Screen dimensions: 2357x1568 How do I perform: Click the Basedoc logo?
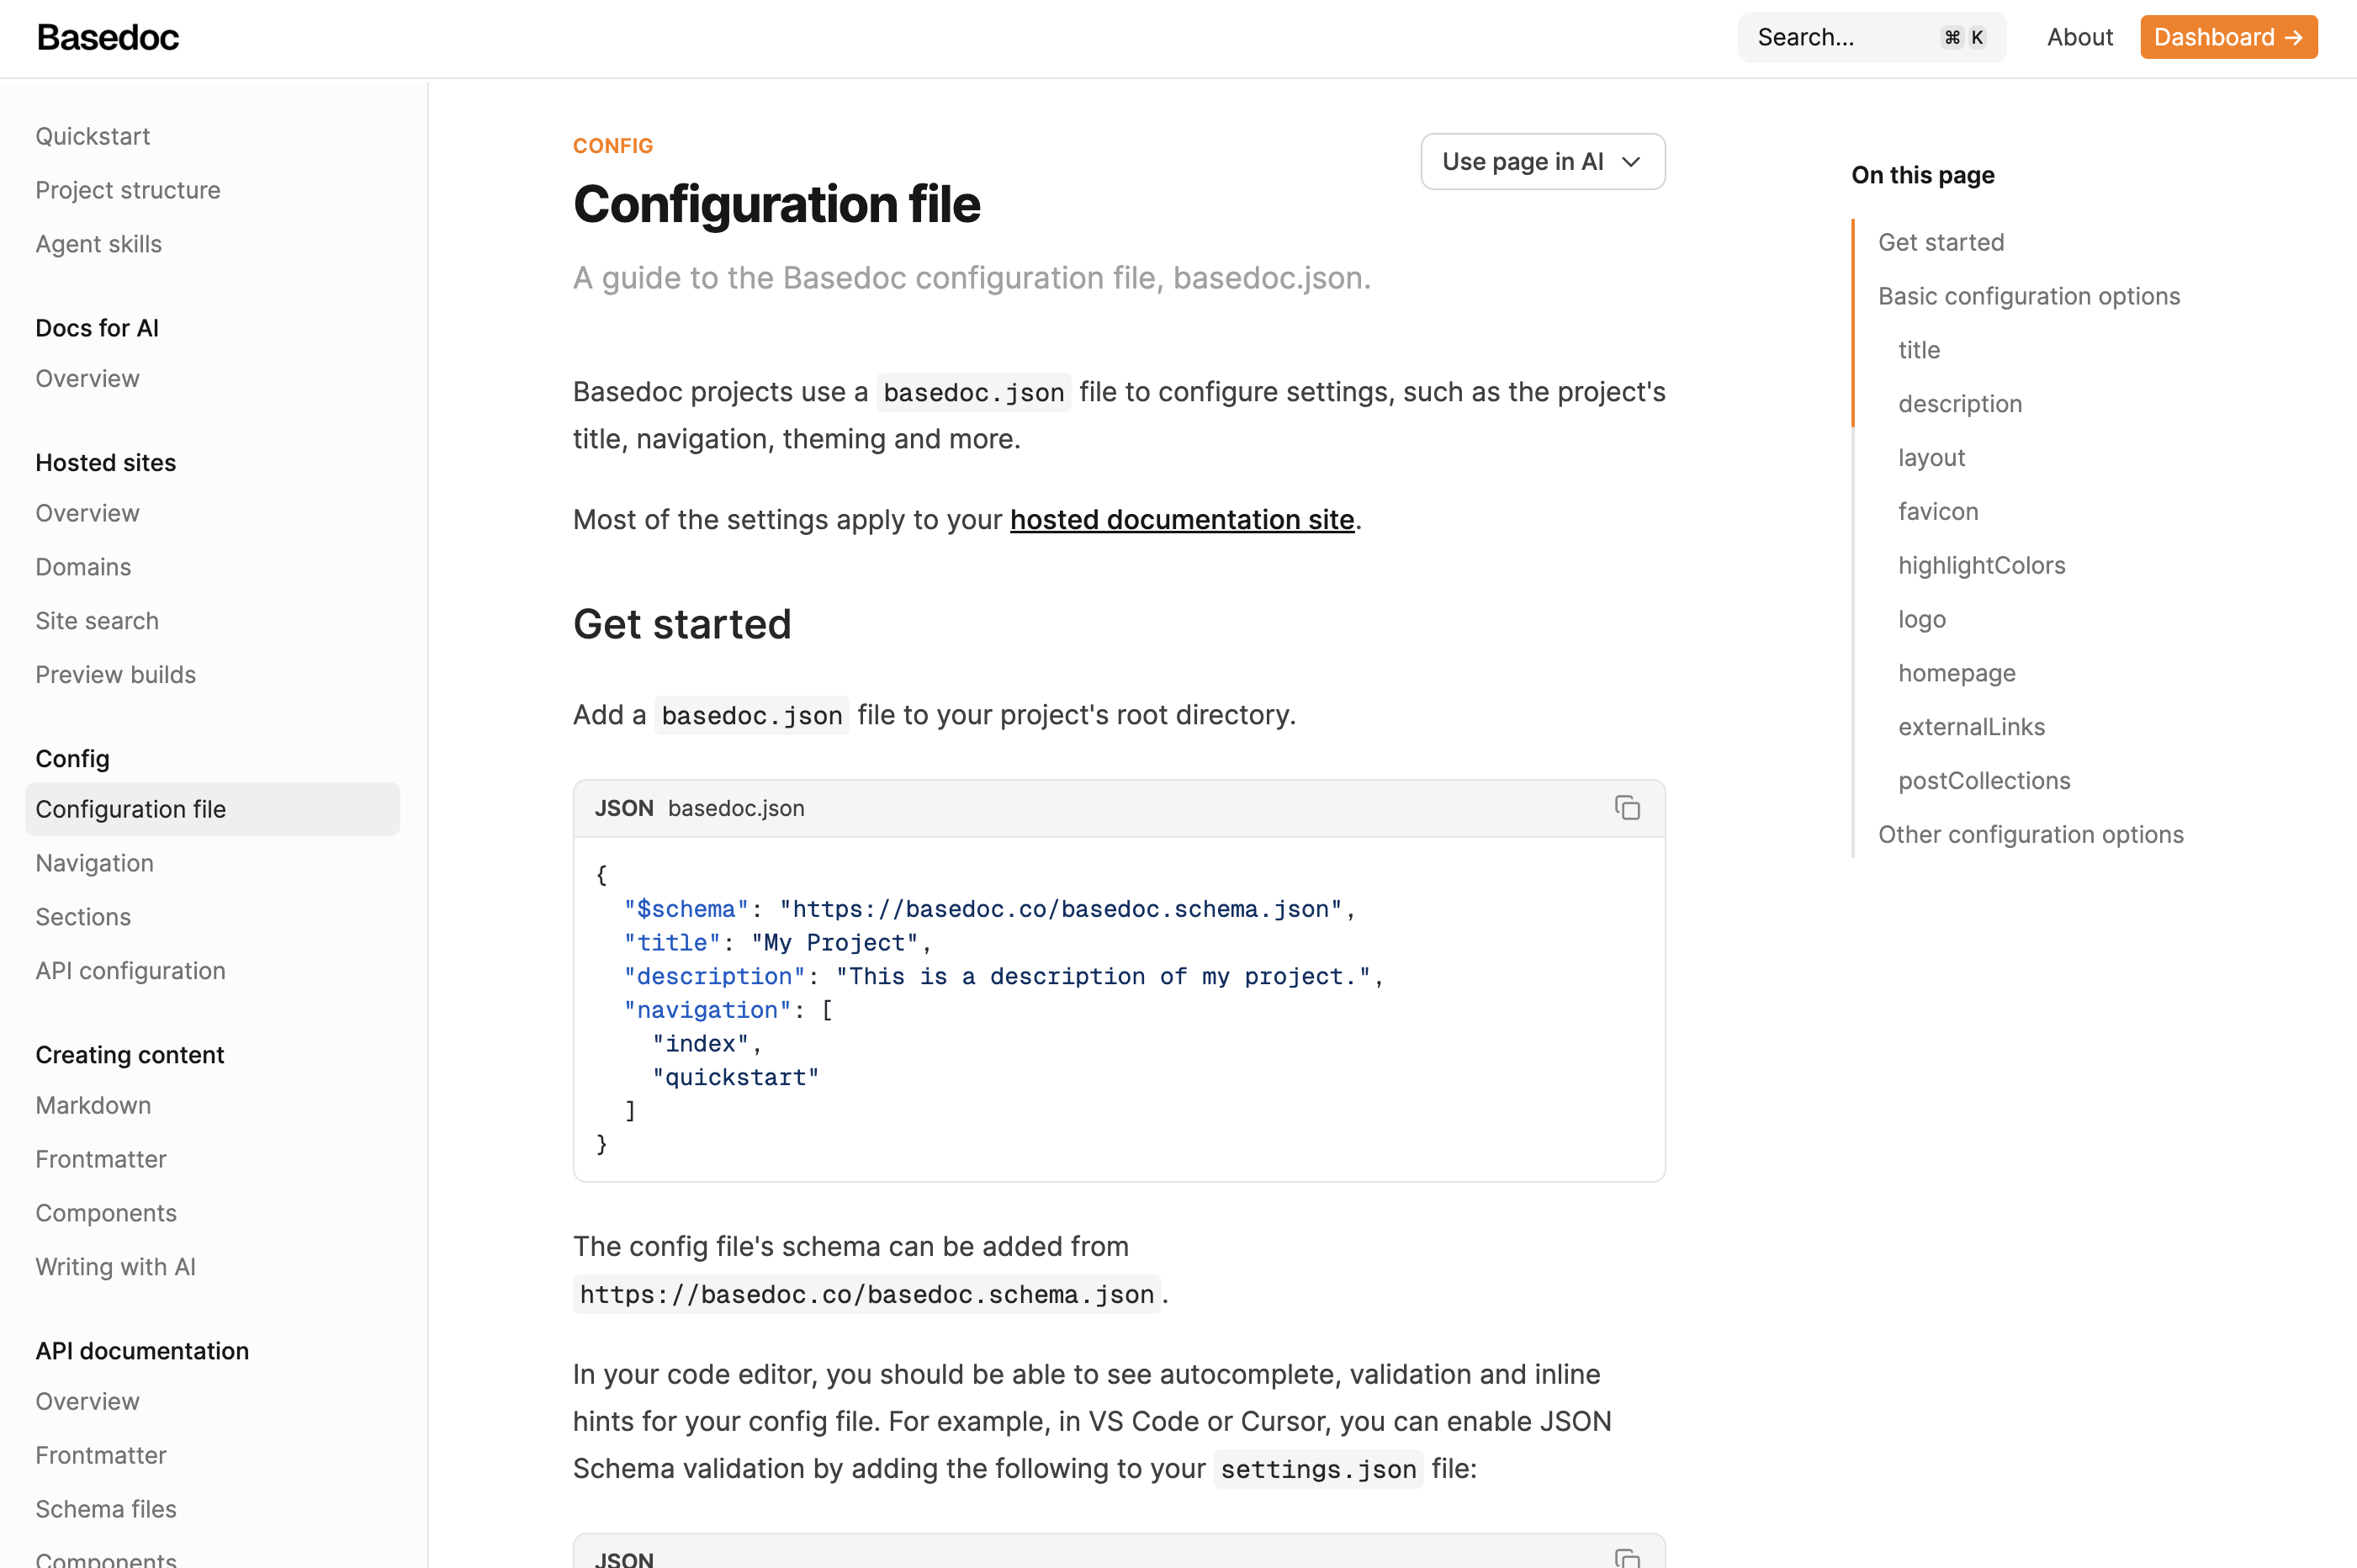click(108, 38)
